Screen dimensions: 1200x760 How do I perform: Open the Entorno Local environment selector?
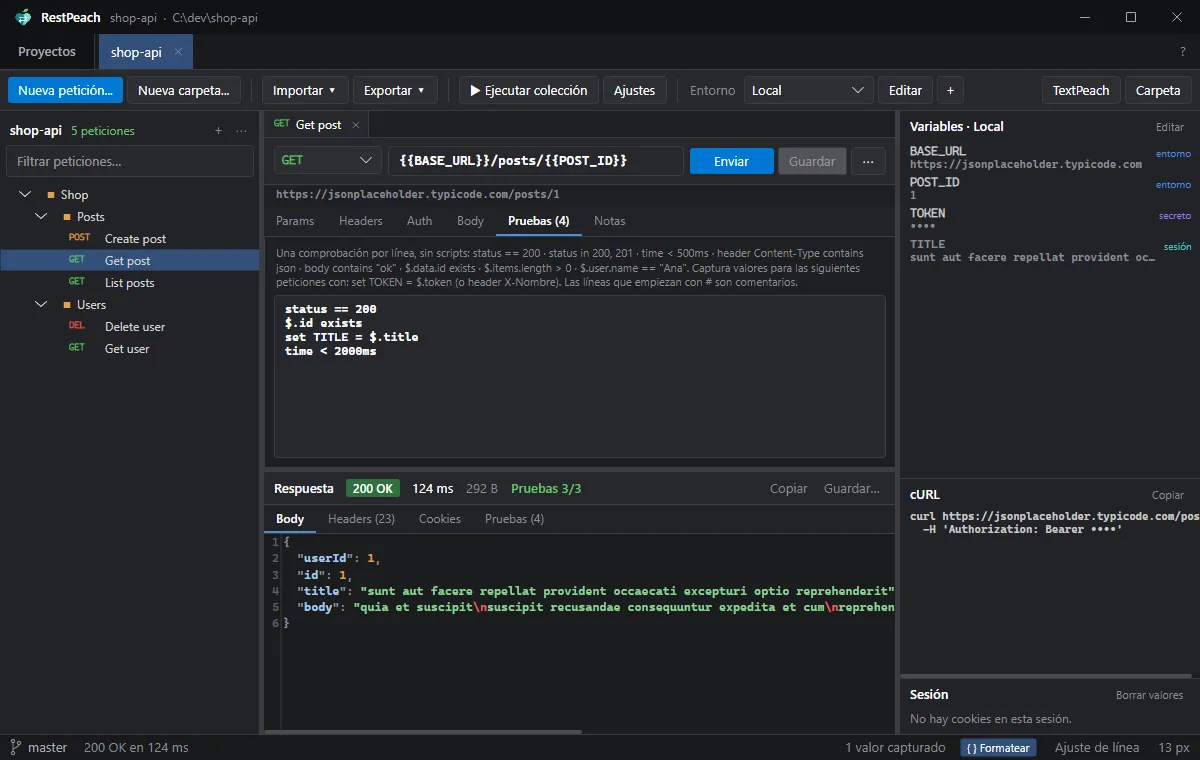tap(808, 90)
